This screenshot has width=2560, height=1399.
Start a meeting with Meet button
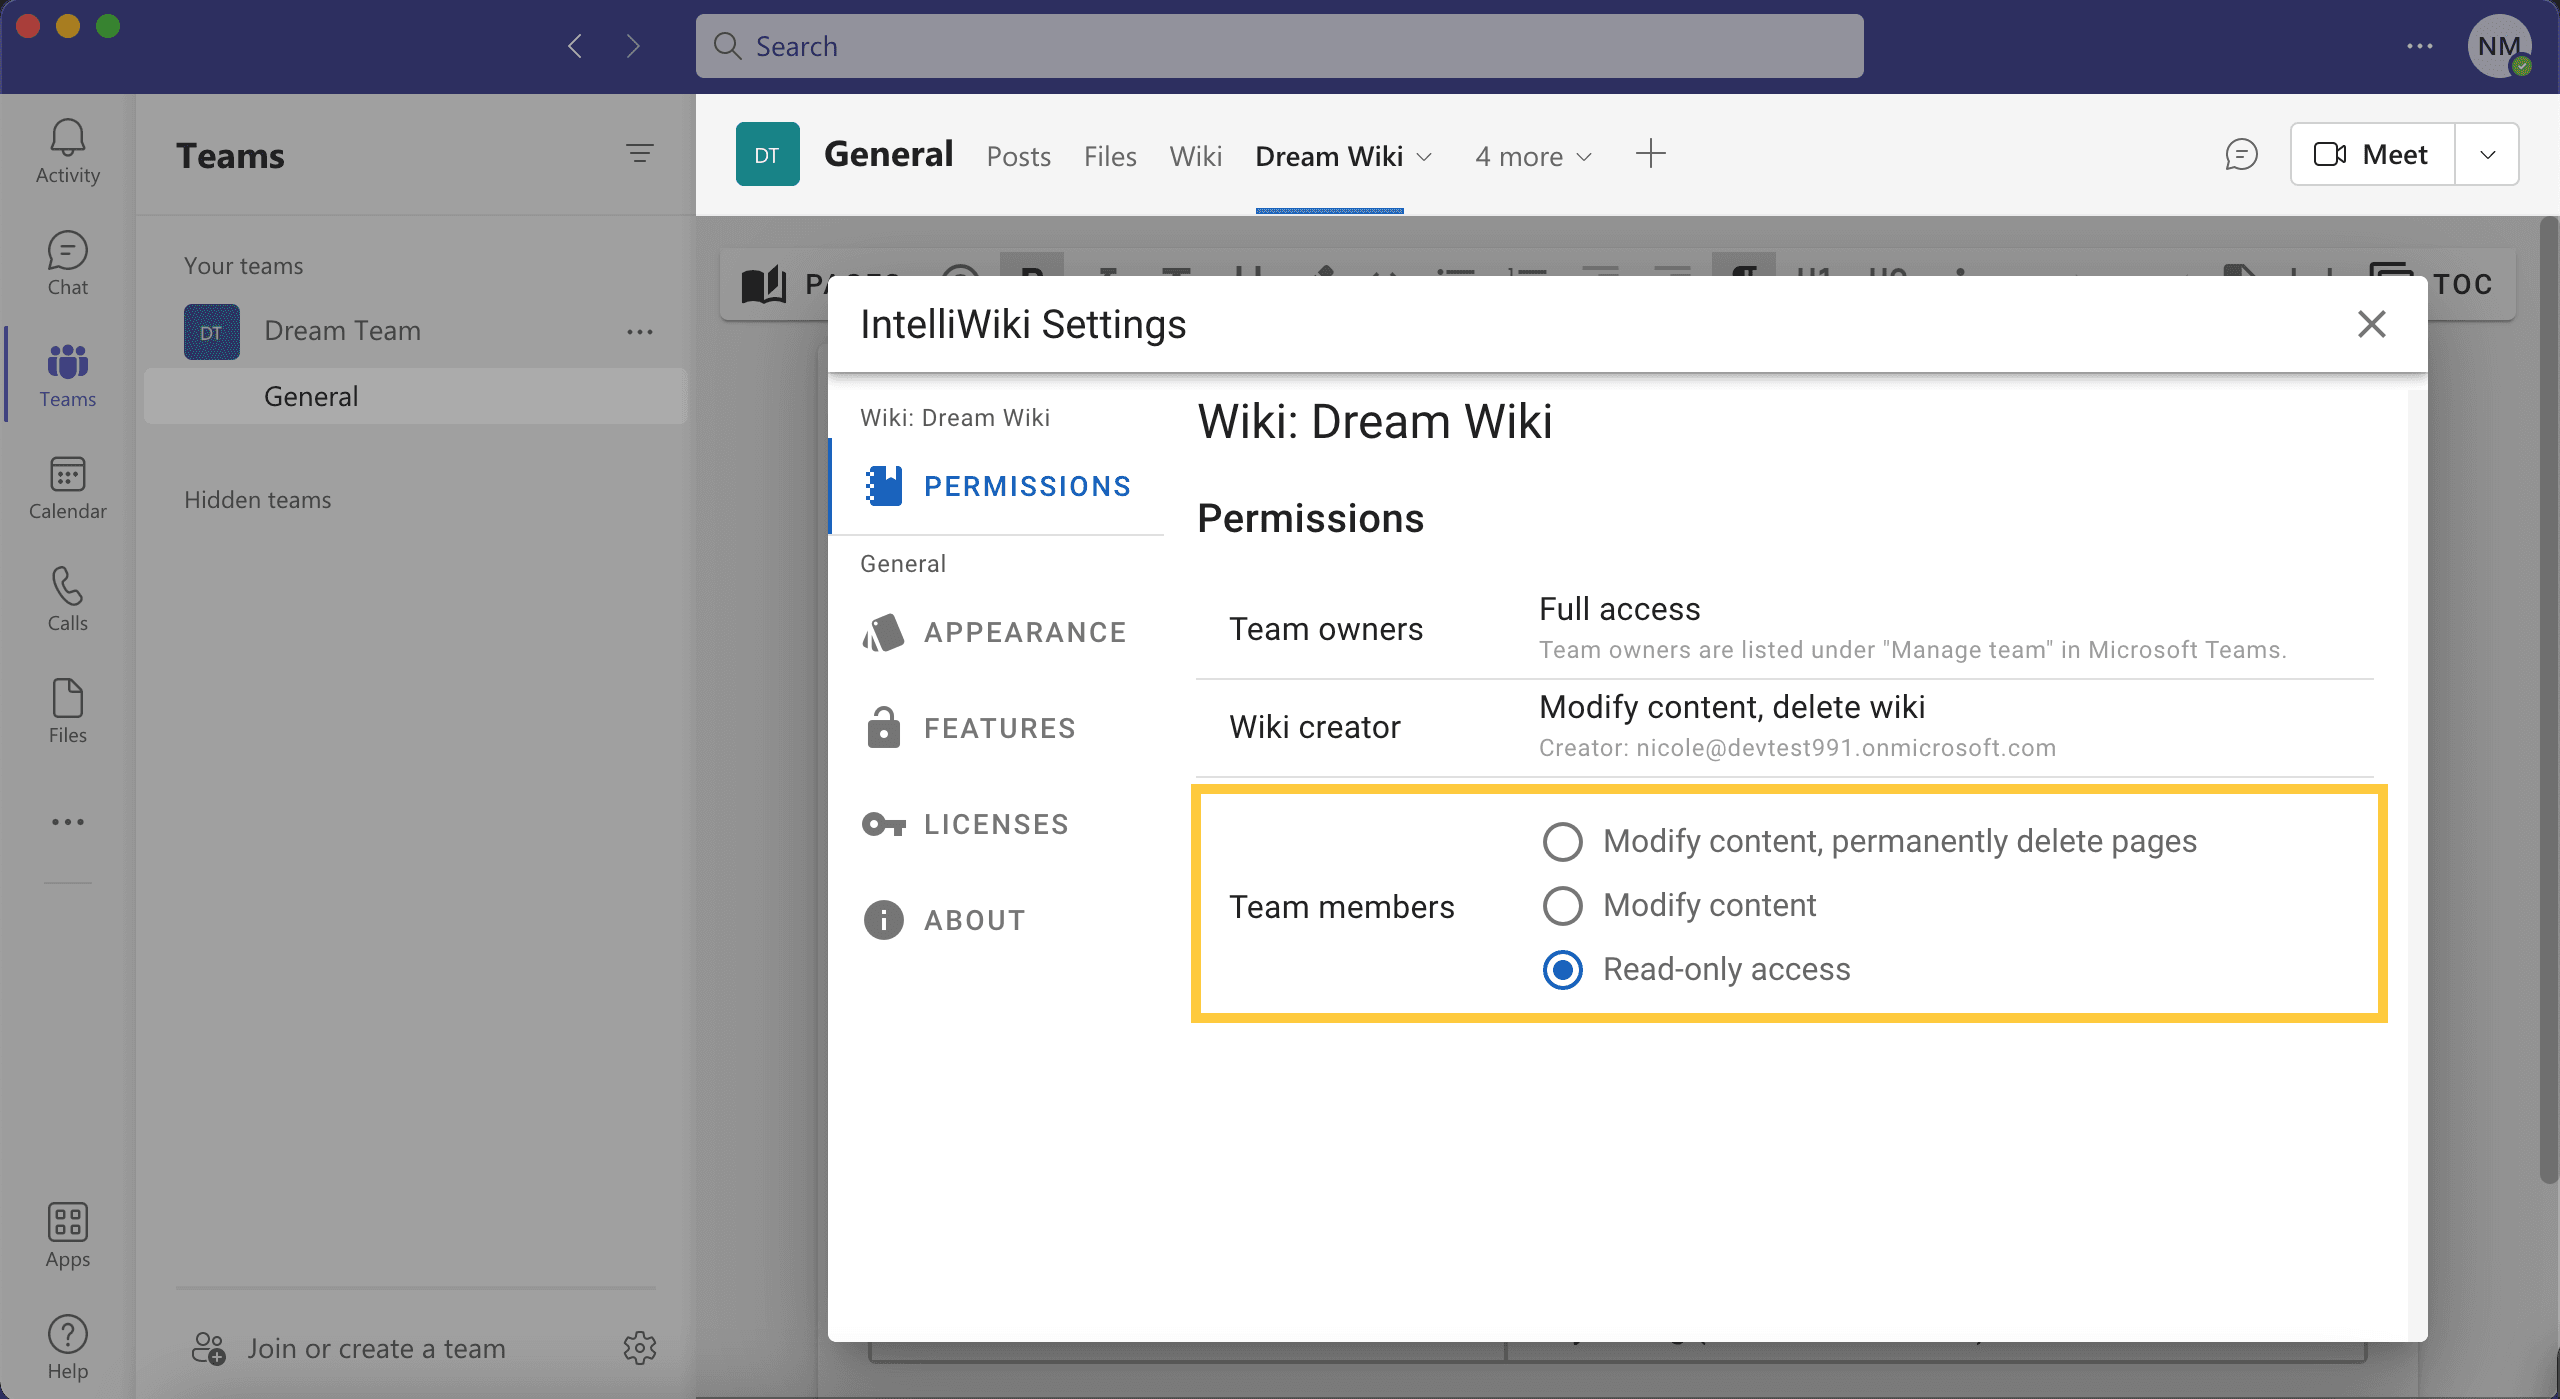coord(2372,154)
